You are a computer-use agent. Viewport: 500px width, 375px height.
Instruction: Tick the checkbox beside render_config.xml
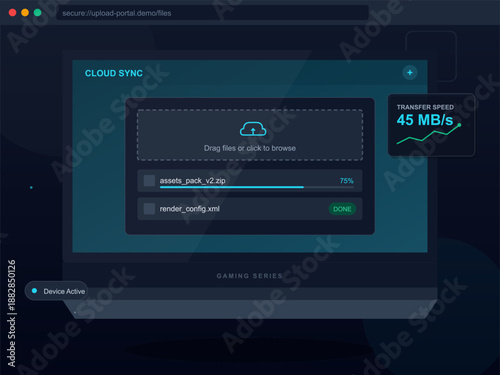point(149,209)
